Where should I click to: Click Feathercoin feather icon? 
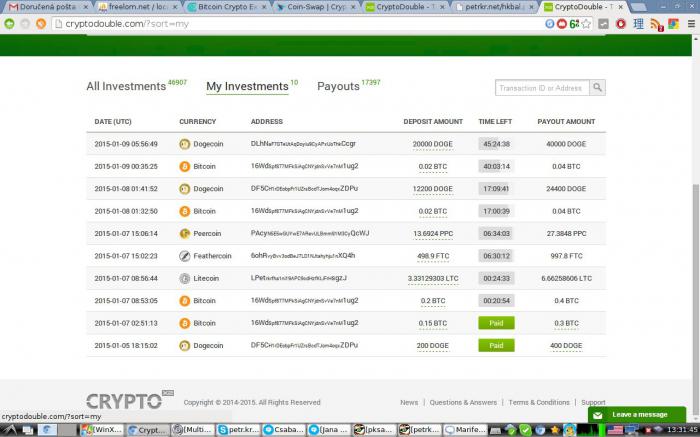pos(184,256)
